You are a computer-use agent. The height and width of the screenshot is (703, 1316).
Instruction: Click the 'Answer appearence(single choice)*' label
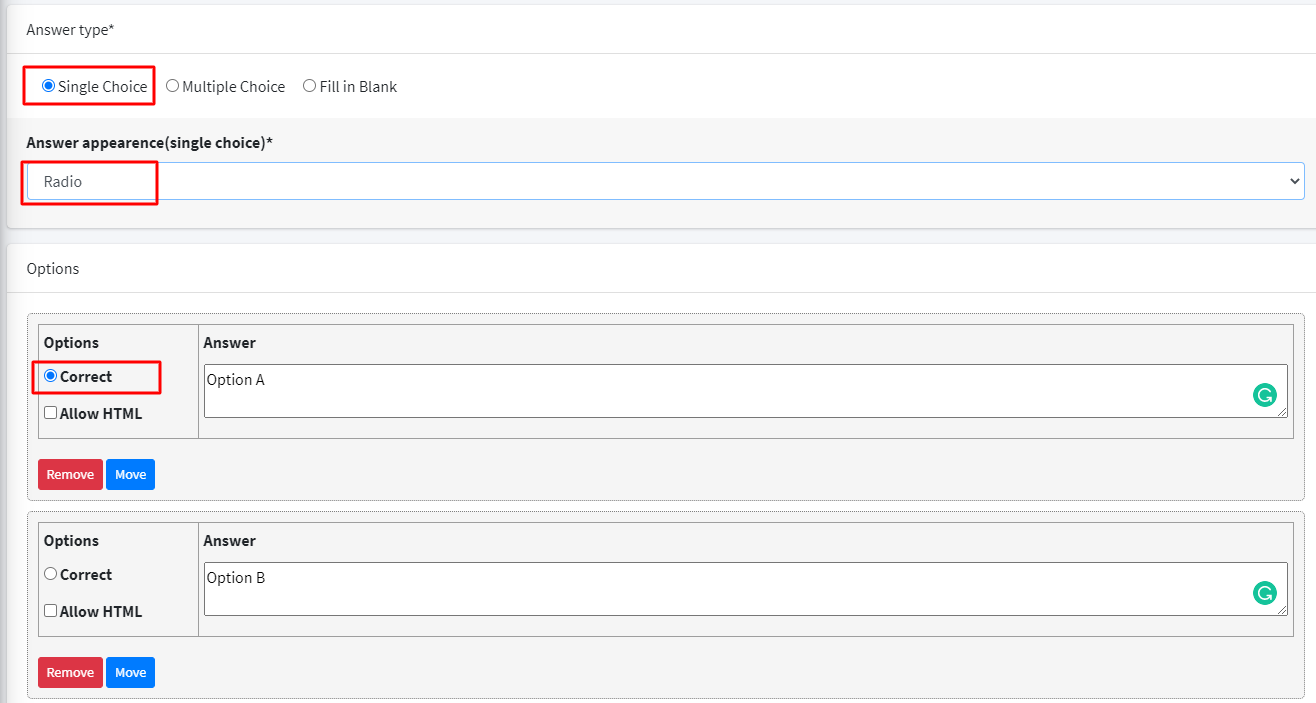pos(150,143)
